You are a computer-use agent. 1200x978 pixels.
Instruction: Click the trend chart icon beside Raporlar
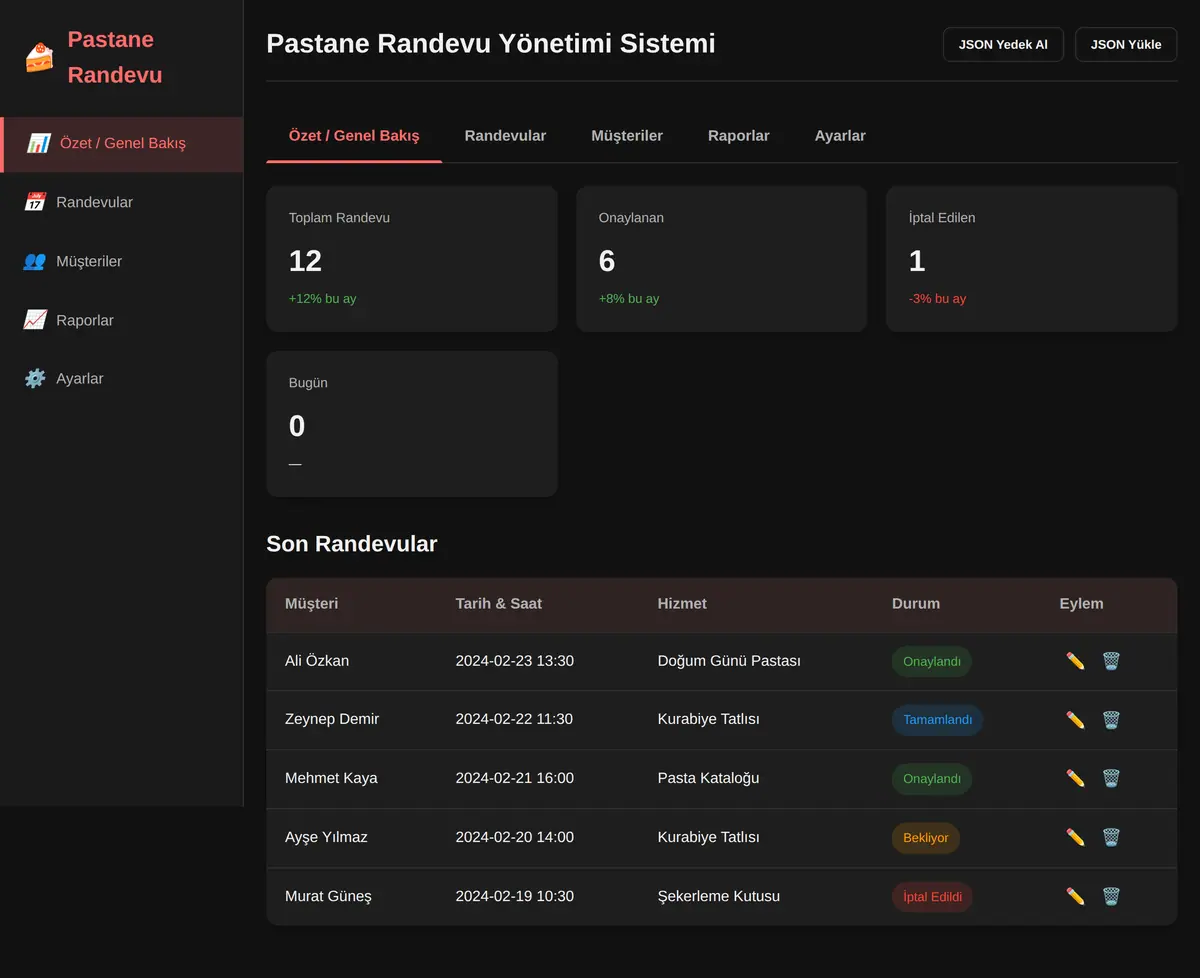coord(35,320)
